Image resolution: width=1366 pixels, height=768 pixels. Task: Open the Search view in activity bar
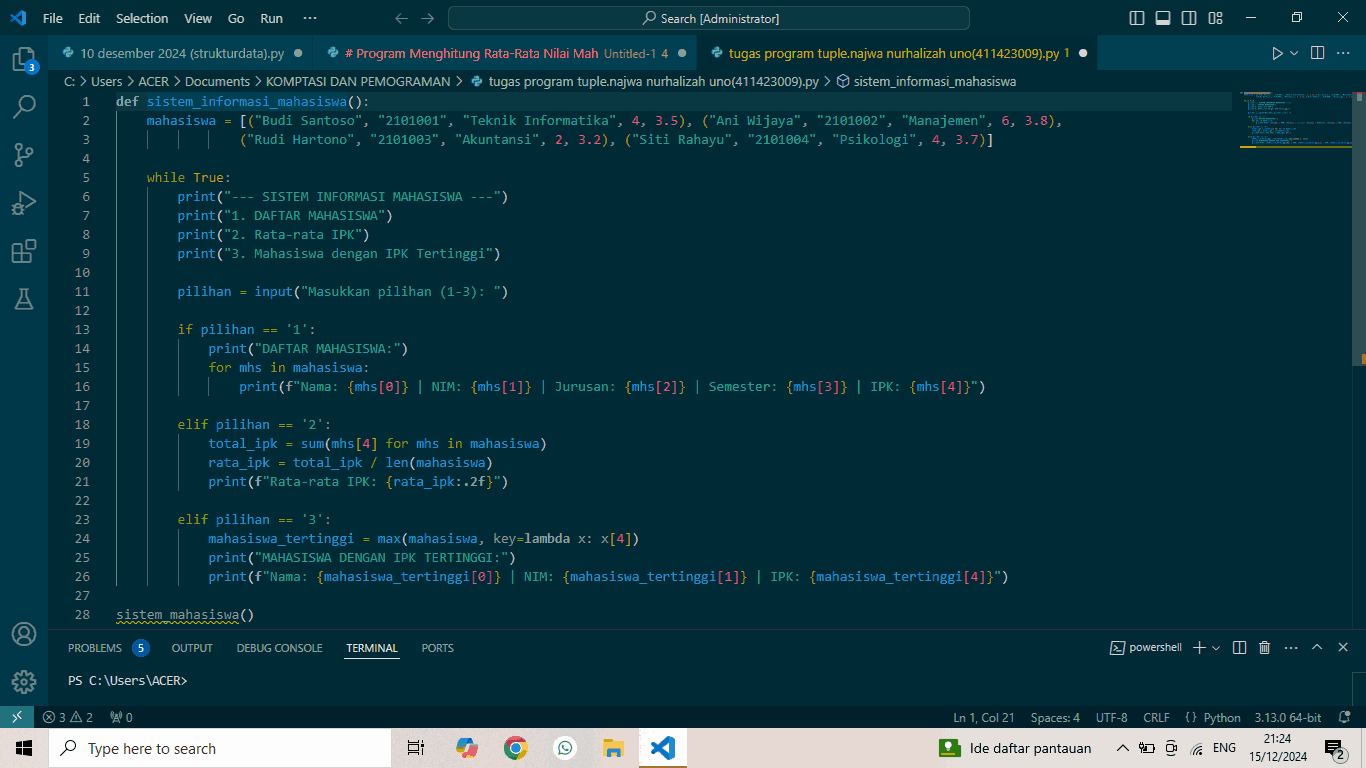[x=24, y=106]
